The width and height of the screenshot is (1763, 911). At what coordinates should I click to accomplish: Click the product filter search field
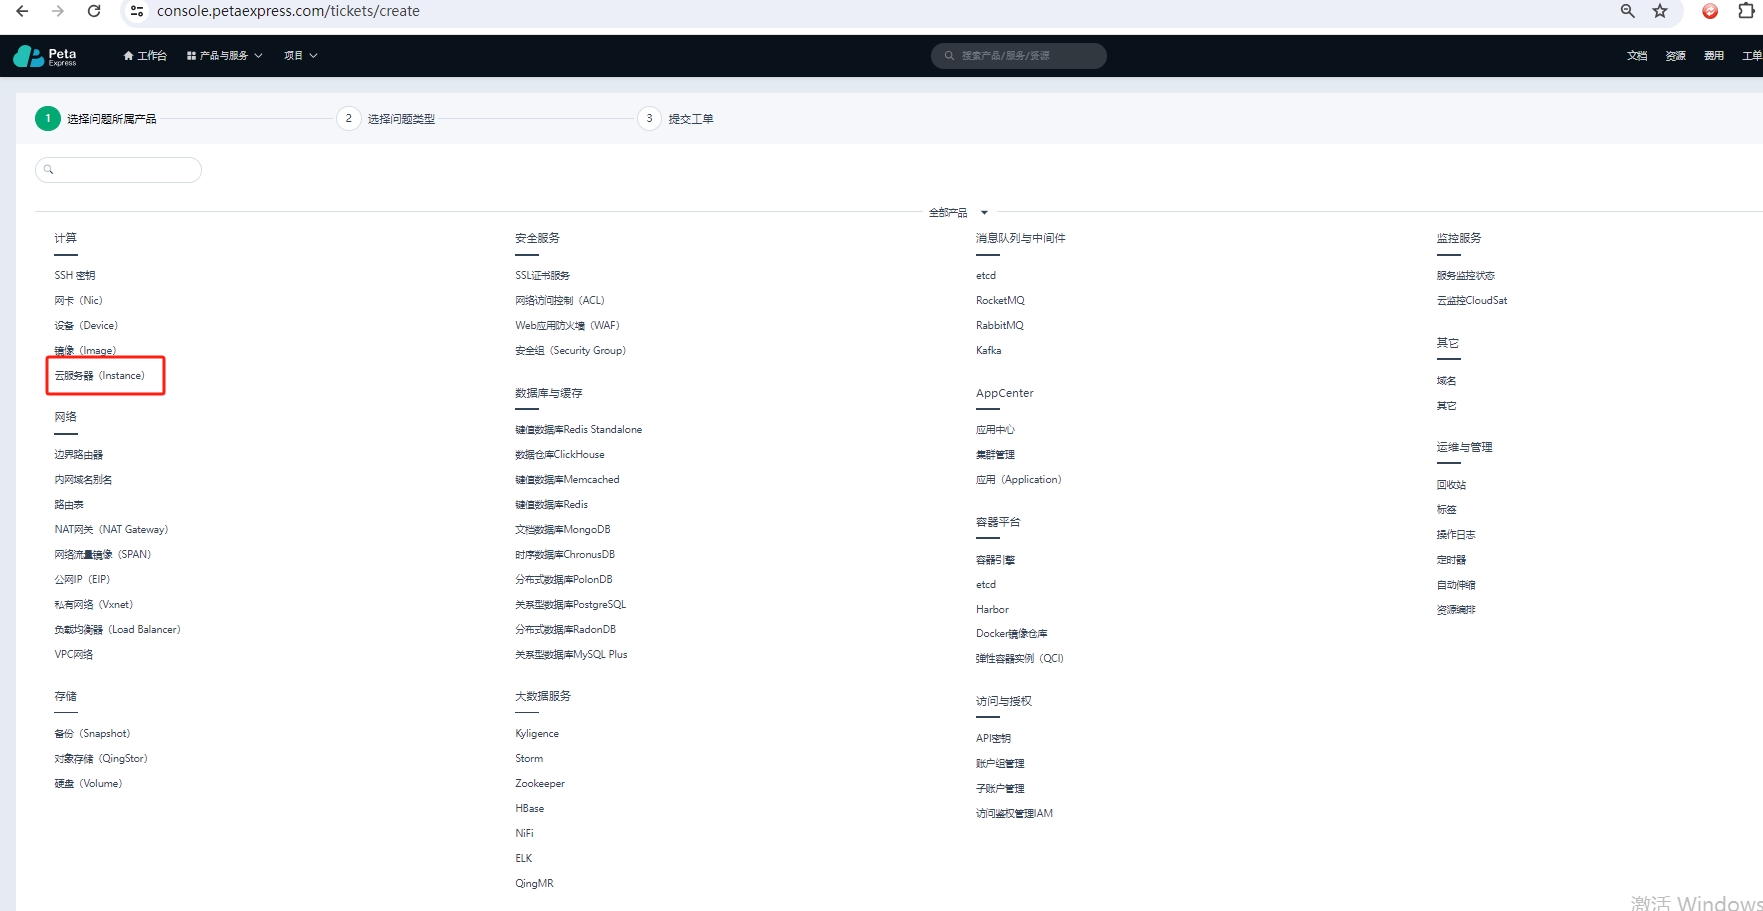click(118, 170)
